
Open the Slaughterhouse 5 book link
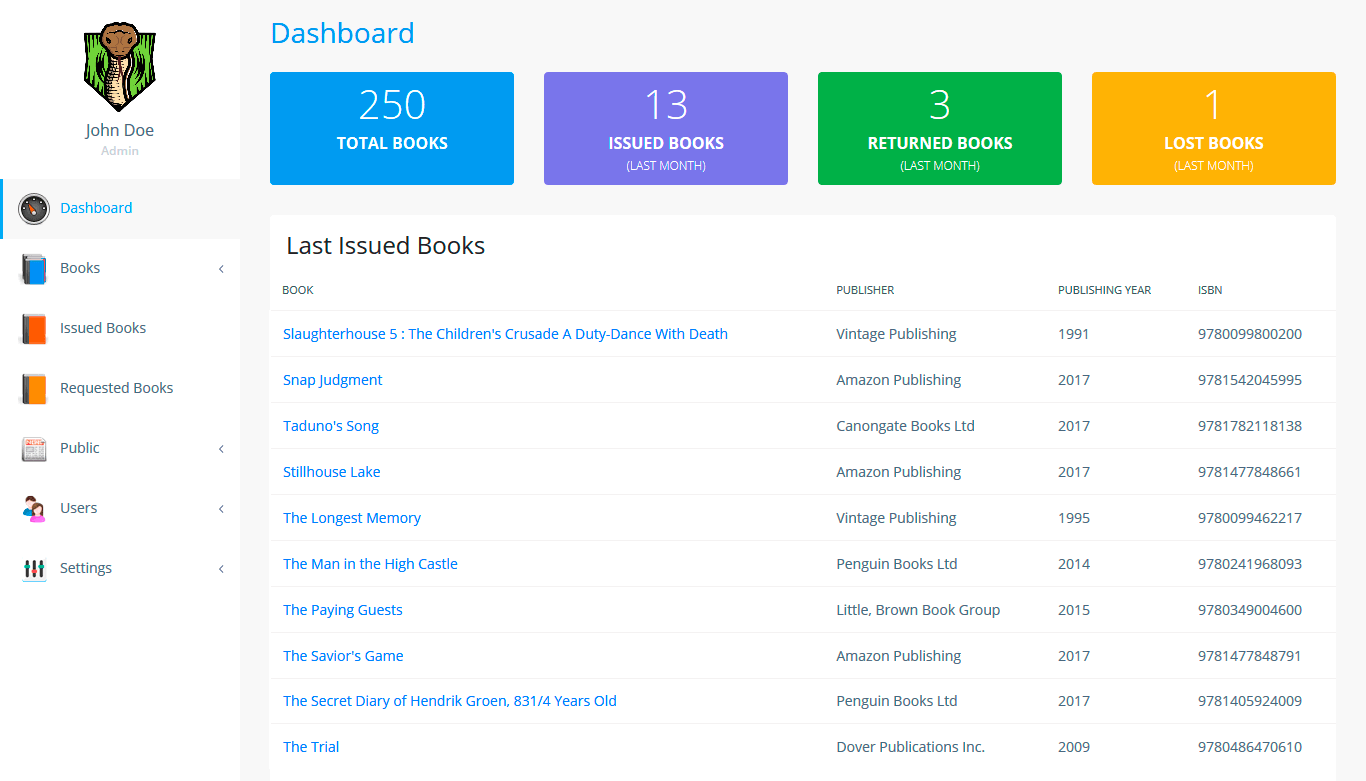pos(505,334)
